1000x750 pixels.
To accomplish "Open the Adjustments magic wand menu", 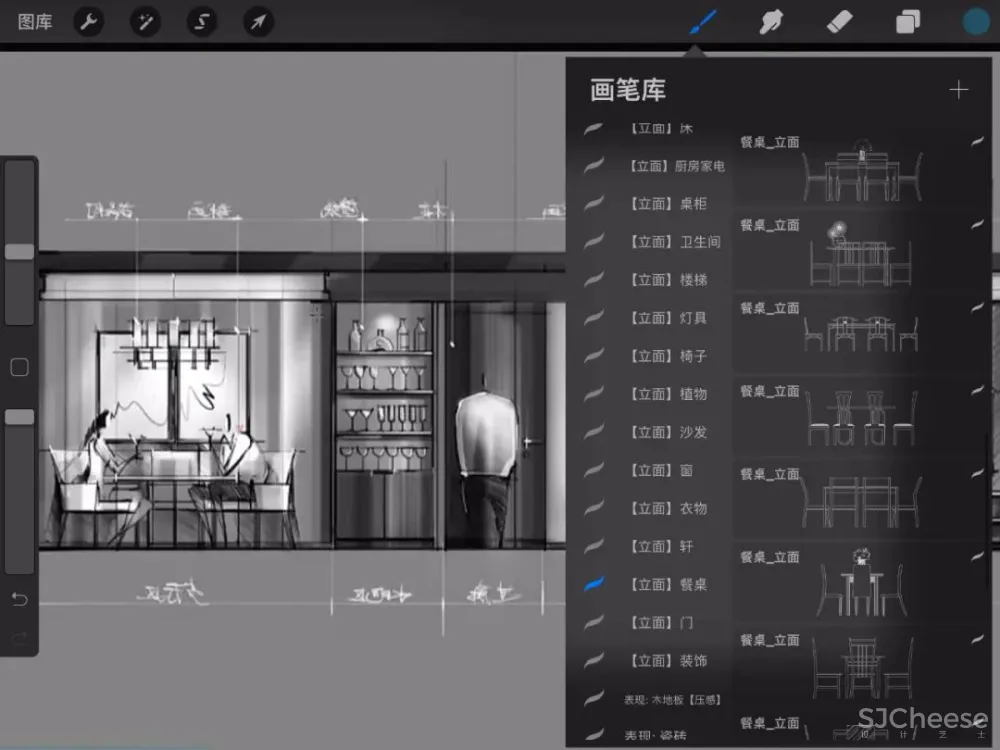I will (146, 22).
